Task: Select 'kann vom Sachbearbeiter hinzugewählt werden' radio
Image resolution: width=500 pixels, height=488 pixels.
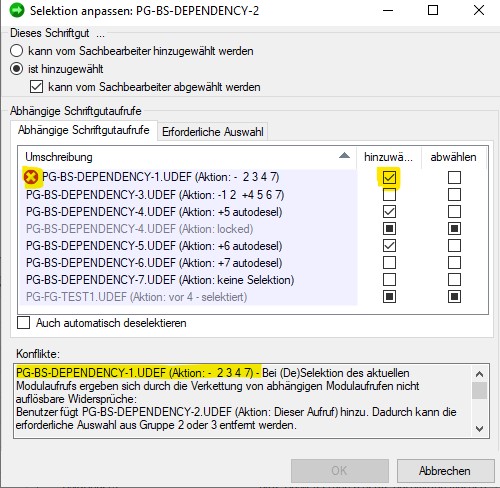Action: (16, 51)
